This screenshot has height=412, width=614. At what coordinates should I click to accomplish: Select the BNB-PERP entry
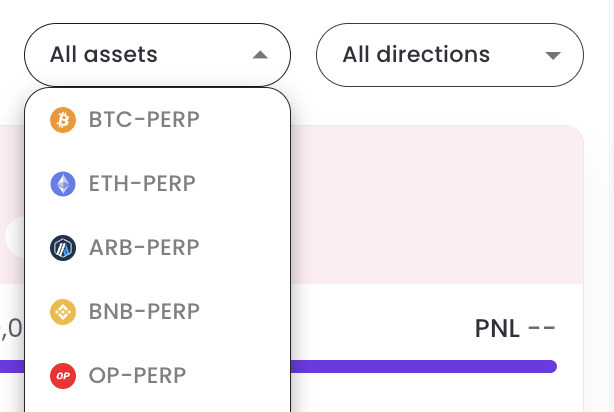coord(144,312)
